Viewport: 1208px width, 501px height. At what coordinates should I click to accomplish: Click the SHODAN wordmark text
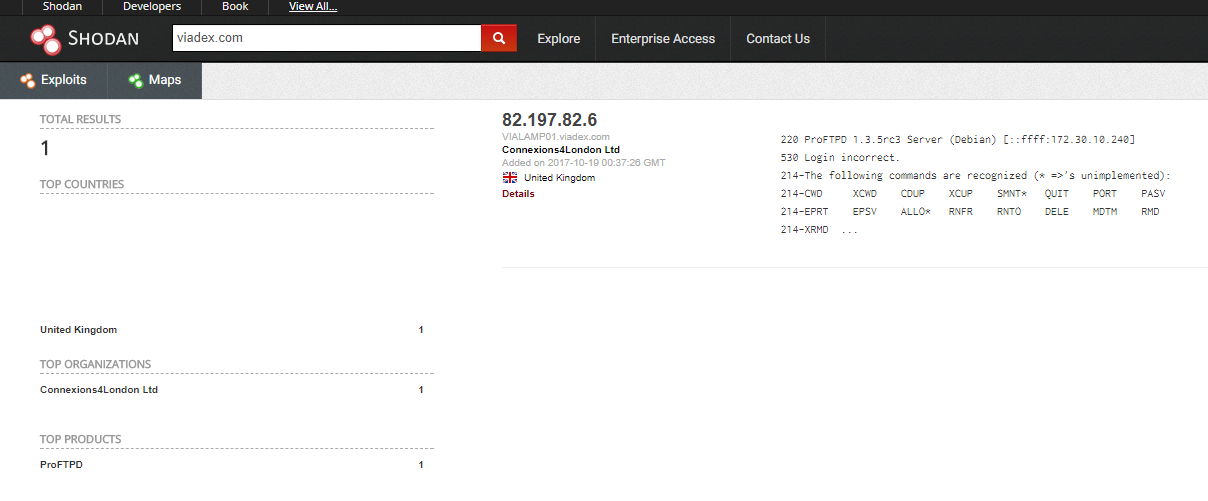104,39
